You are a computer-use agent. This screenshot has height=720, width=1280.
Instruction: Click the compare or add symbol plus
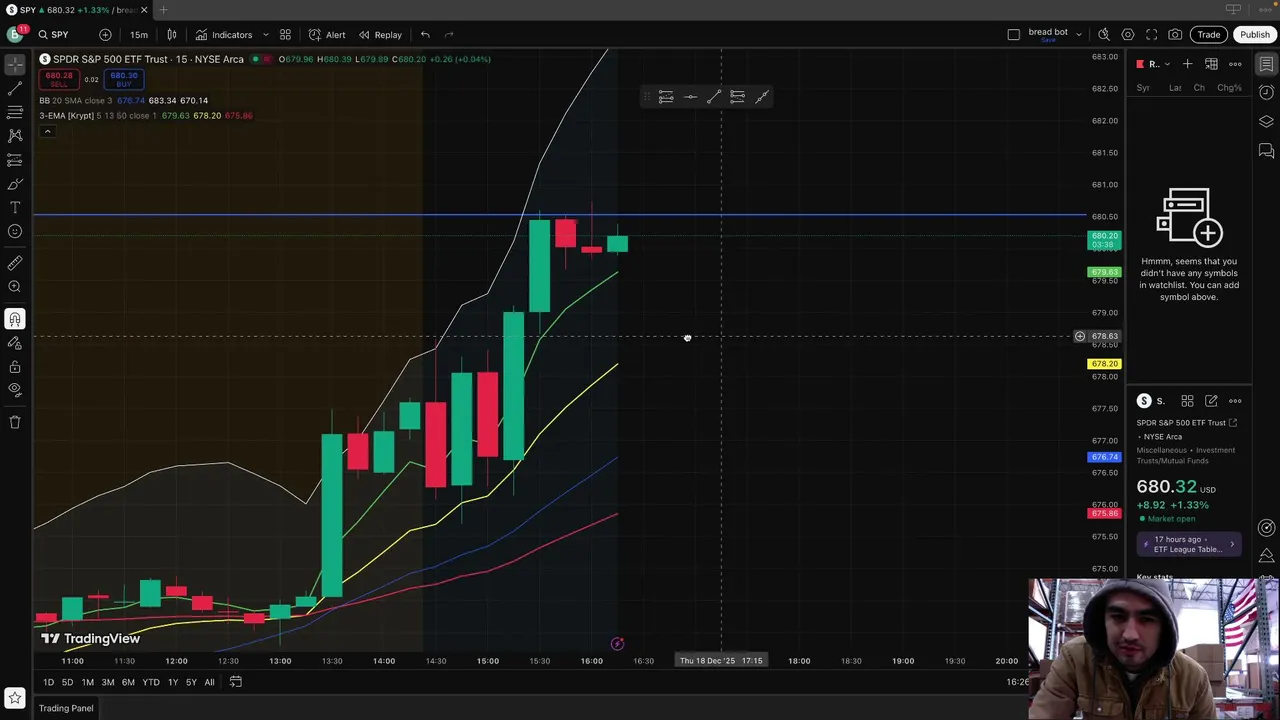105,35
